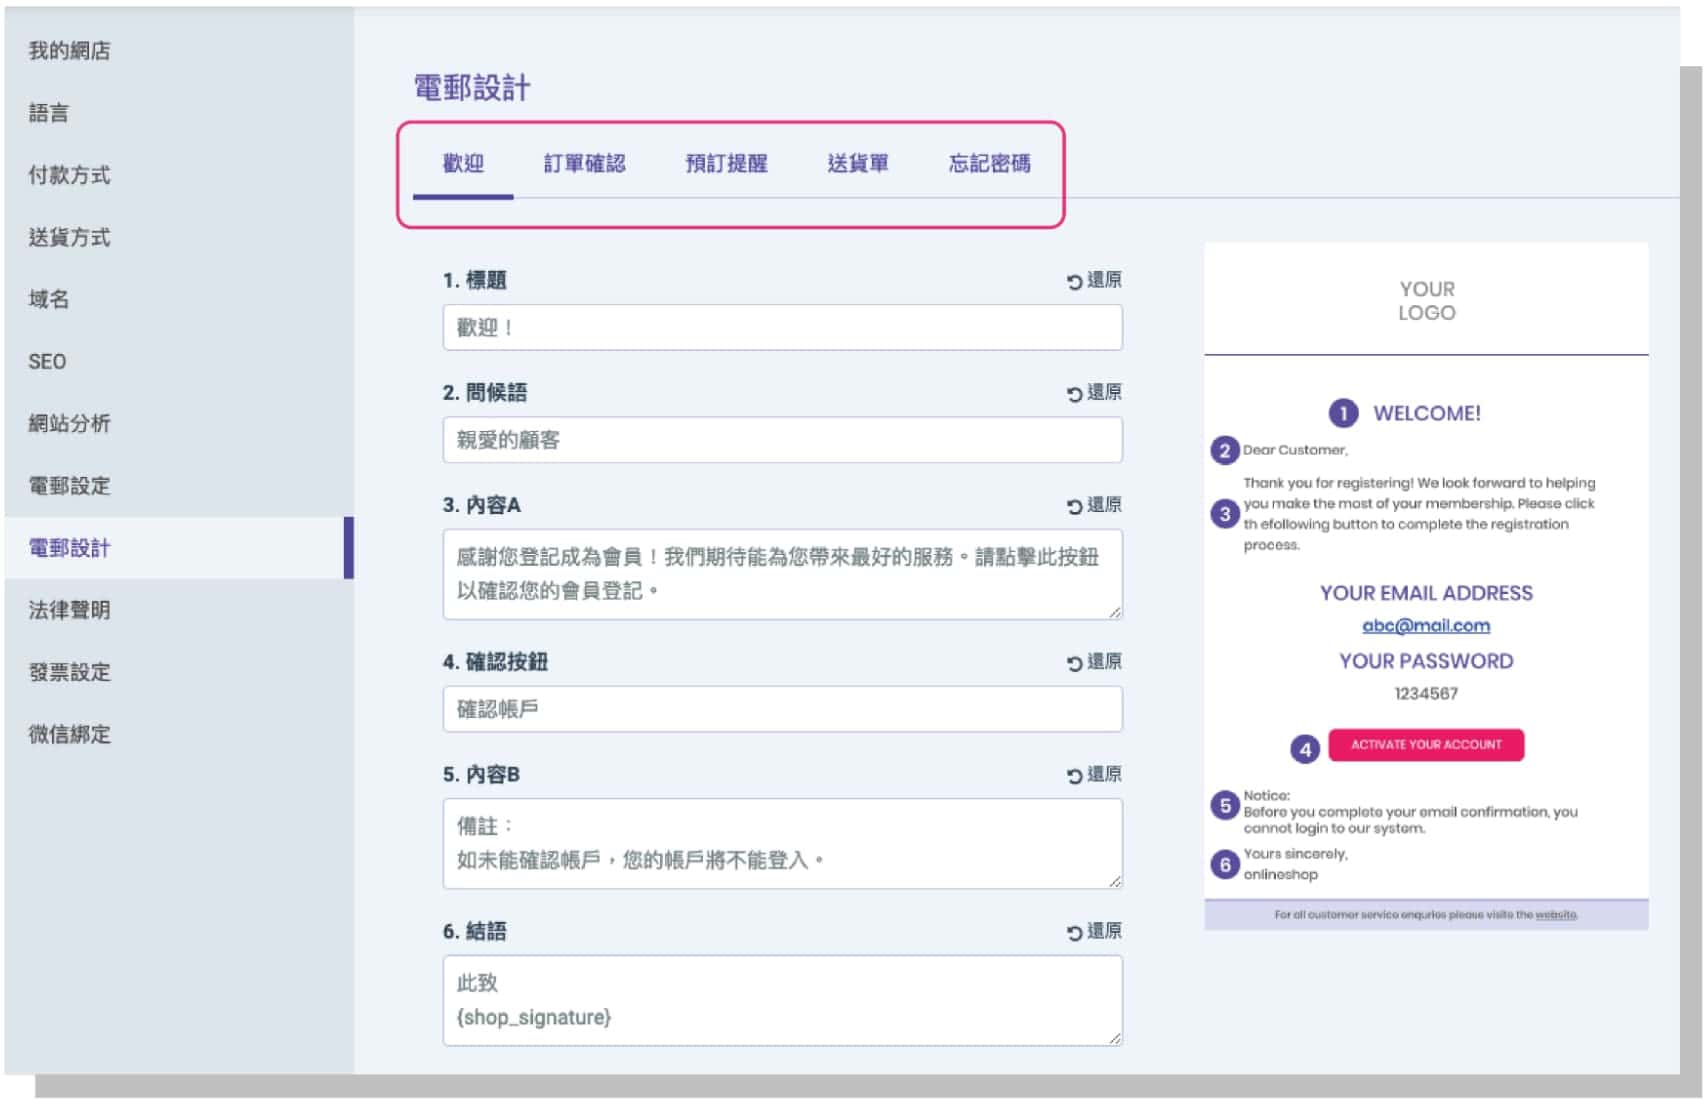Restore default for 標題 field
Image resolution: width=1704 pixels, height=1104 pixels.
[1094, 281]
